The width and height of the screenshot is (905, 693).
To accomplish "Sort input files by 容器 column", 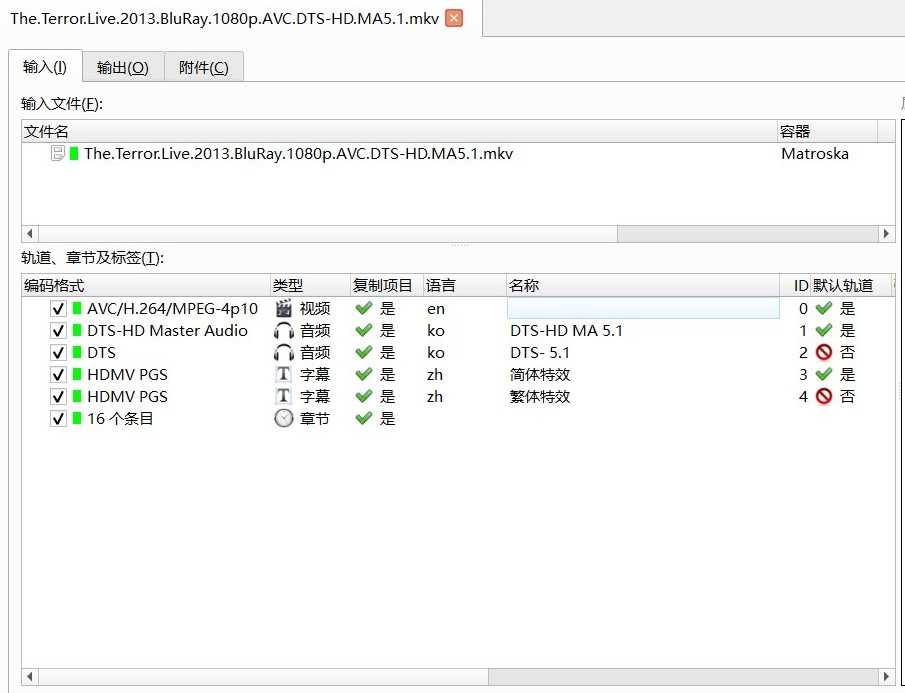I will pos(827,132).
